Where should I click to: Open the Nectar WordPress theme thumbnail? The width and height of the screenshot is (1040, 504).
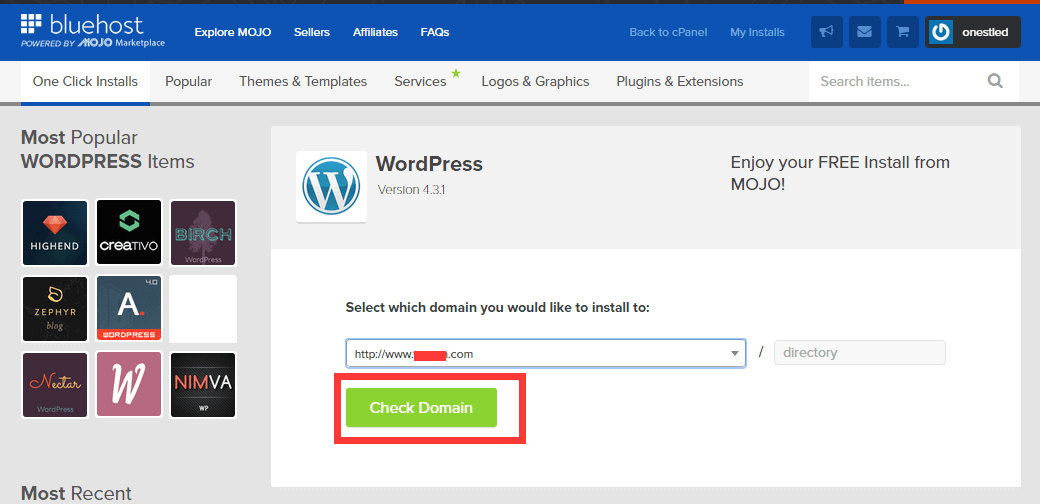[x=55, y=385]
